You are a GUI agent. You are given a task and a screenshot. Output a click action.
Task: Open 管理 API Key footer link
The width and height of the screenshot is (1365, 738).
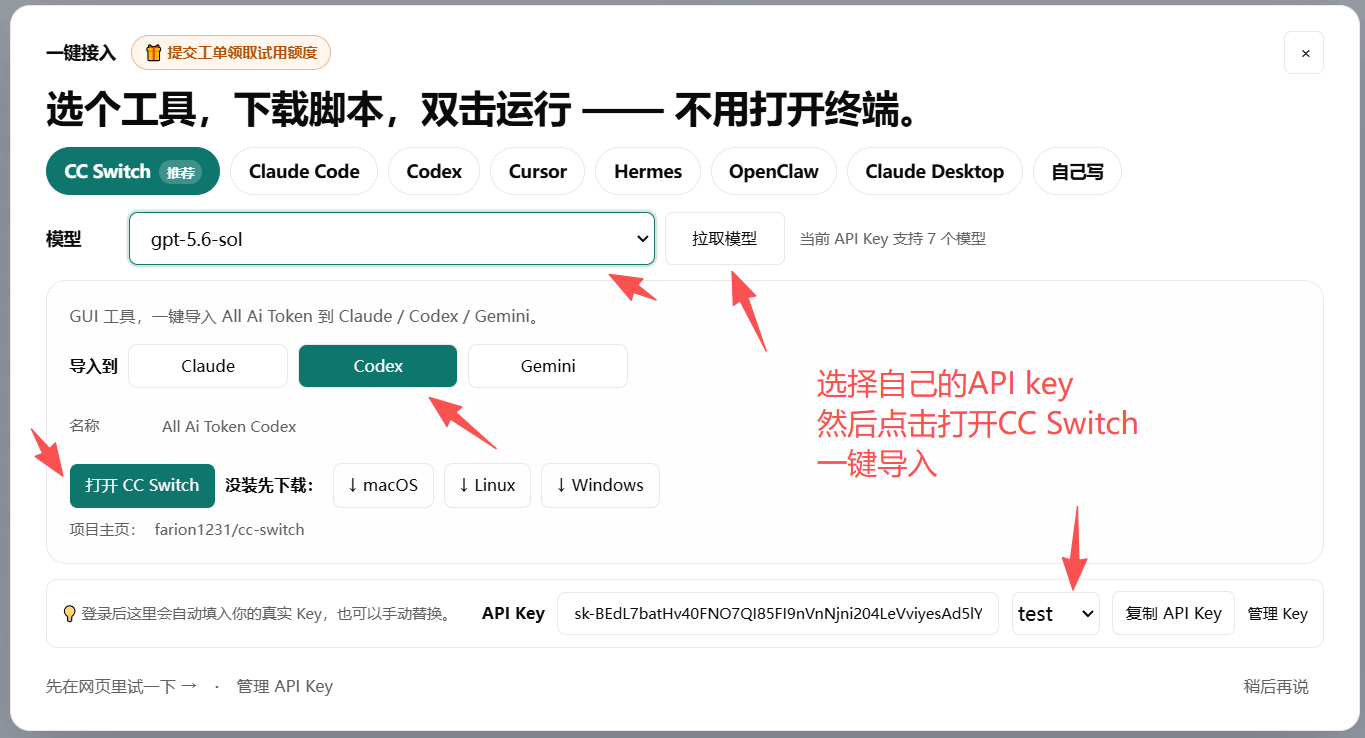coord(285,686)
